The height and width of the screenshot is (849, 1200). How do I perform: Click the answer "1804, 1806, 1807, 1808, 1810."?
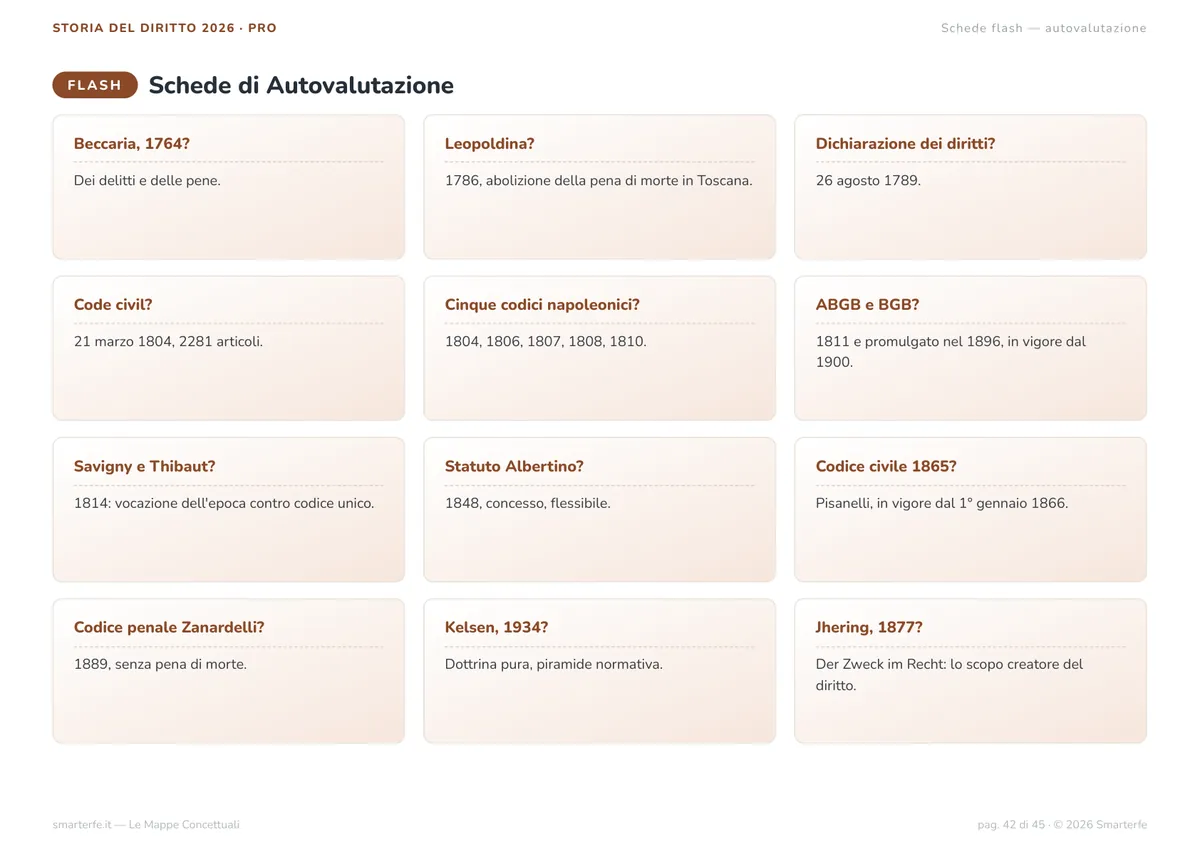tap(546, 342)
